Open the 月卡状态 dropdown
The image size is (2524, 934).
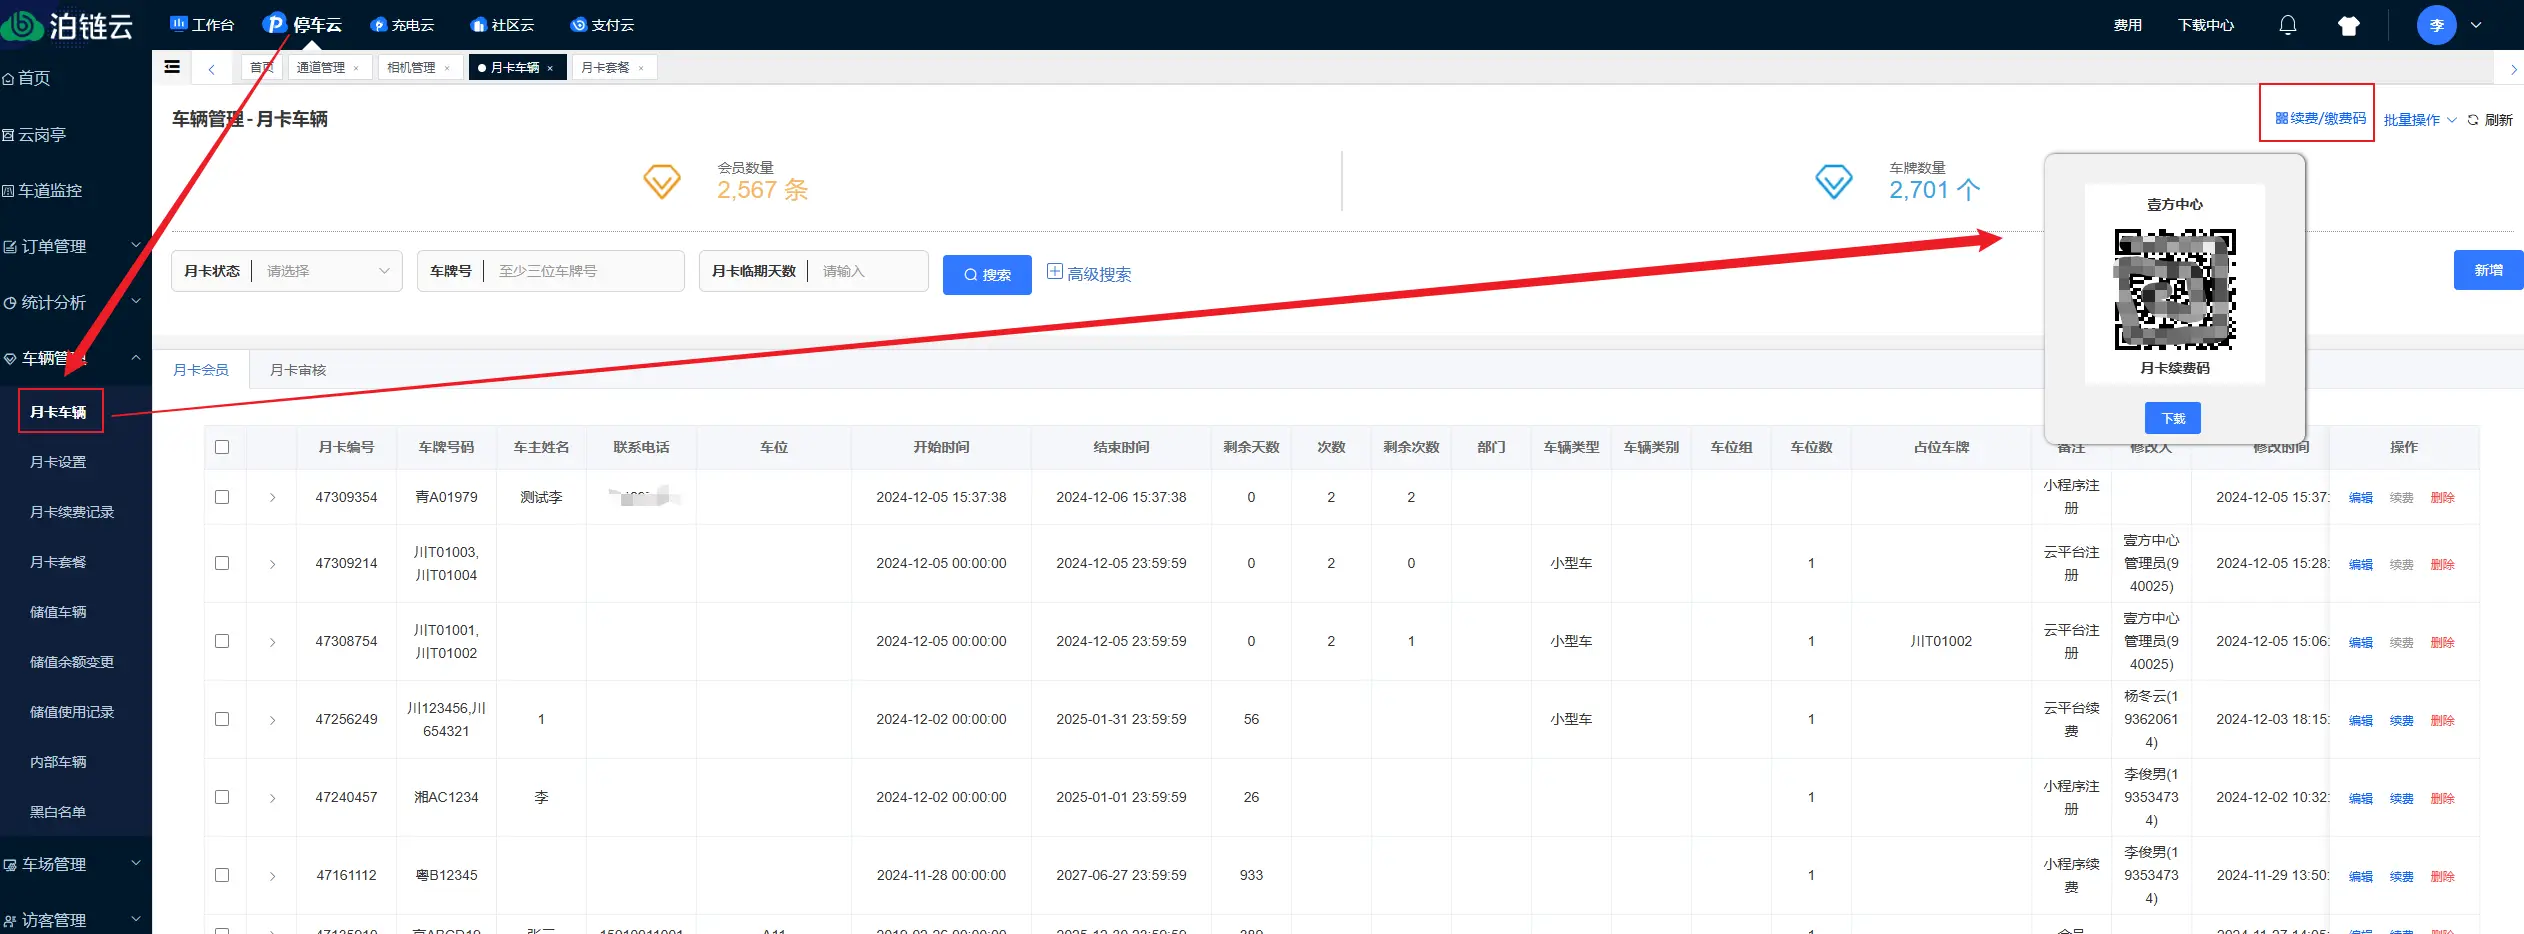pos(327,271)
